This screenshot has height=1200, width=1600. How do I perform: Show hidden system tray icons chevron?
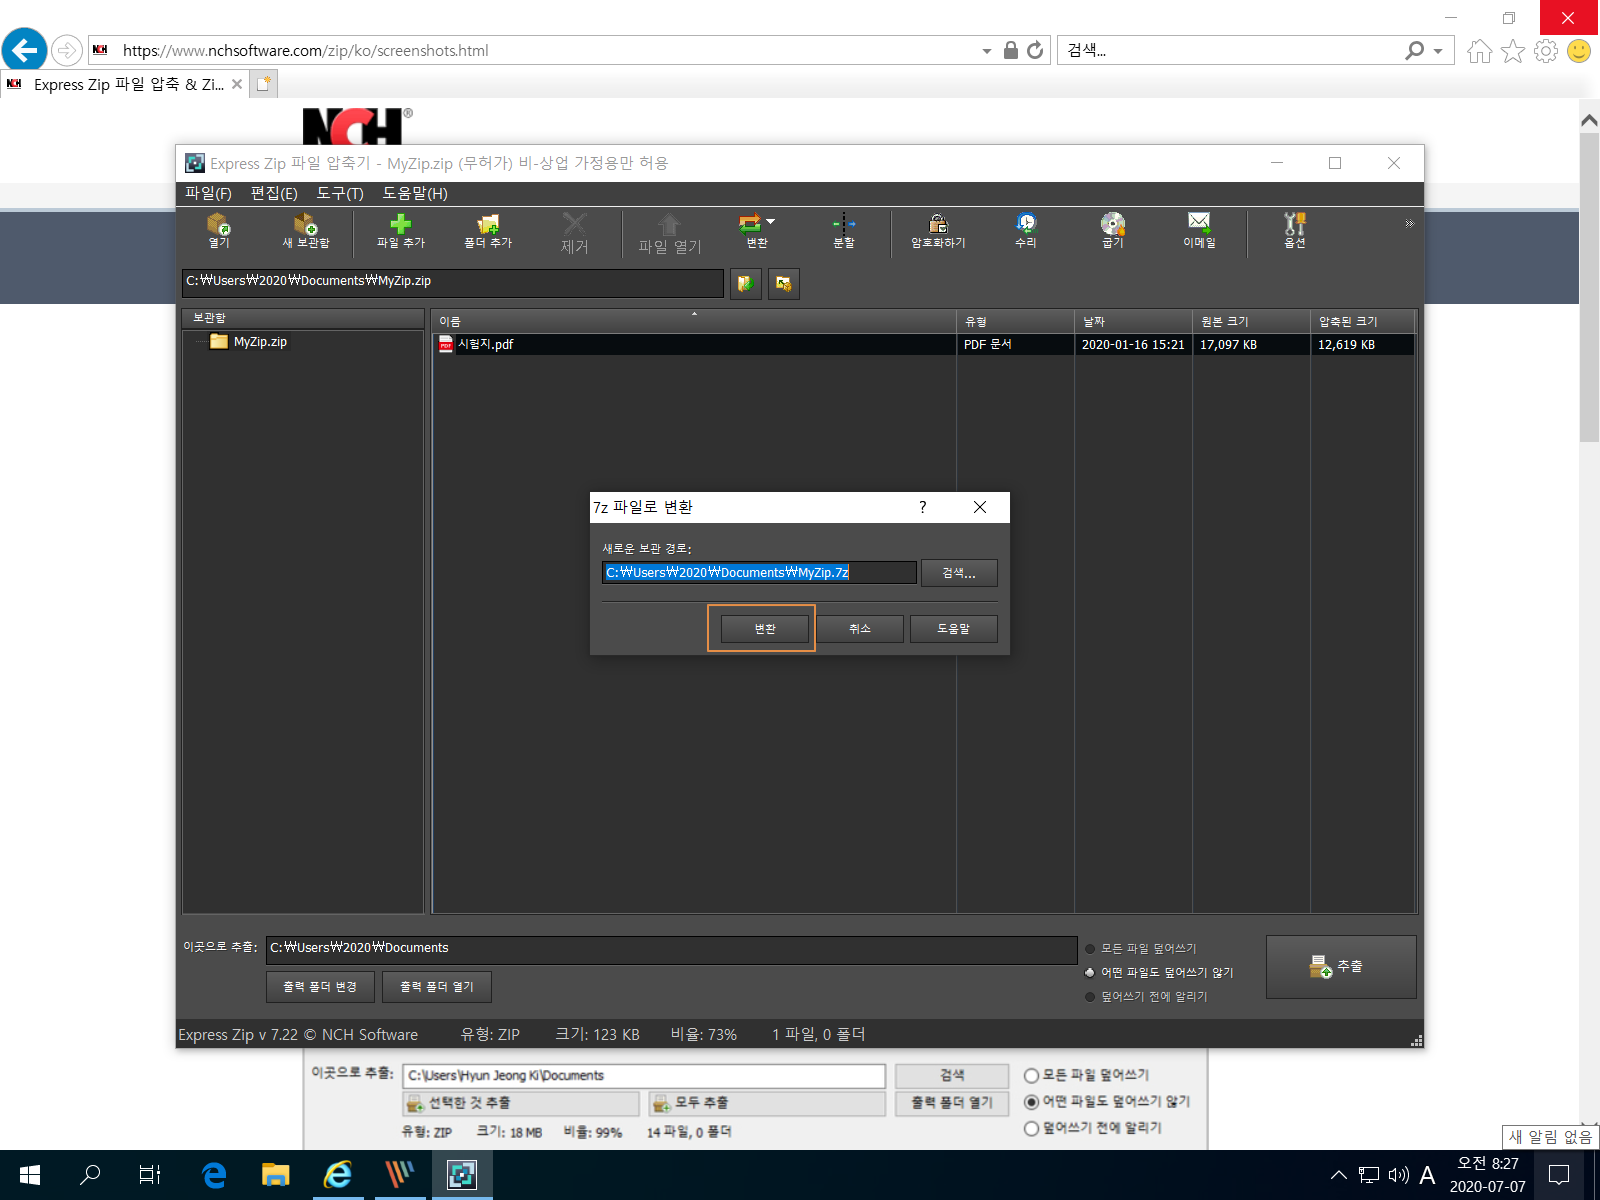(1339, 1175)
